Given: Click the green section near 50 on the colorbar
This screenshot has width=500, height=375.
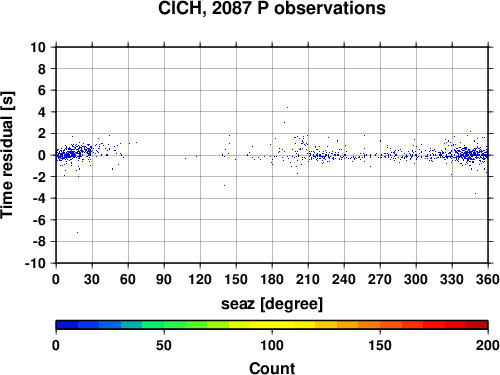Looking at the screenshot, I should (x=164, y=325).
